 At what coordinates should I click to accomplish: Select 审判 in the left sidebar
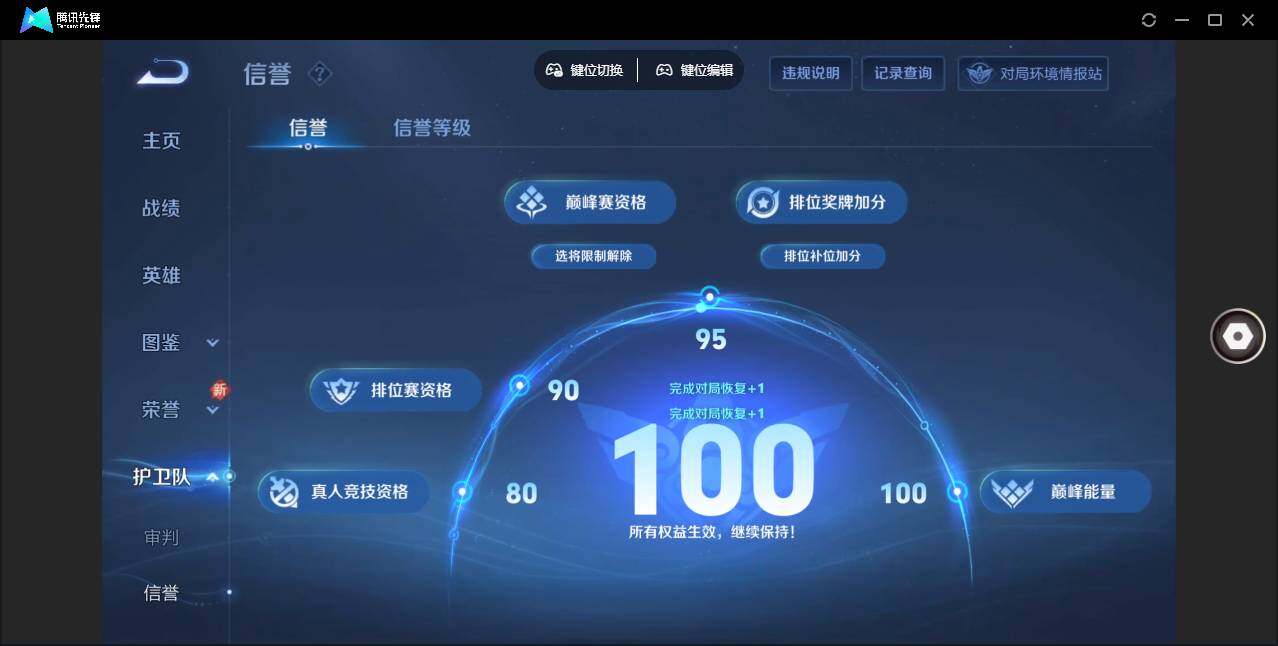pos(162,538)
